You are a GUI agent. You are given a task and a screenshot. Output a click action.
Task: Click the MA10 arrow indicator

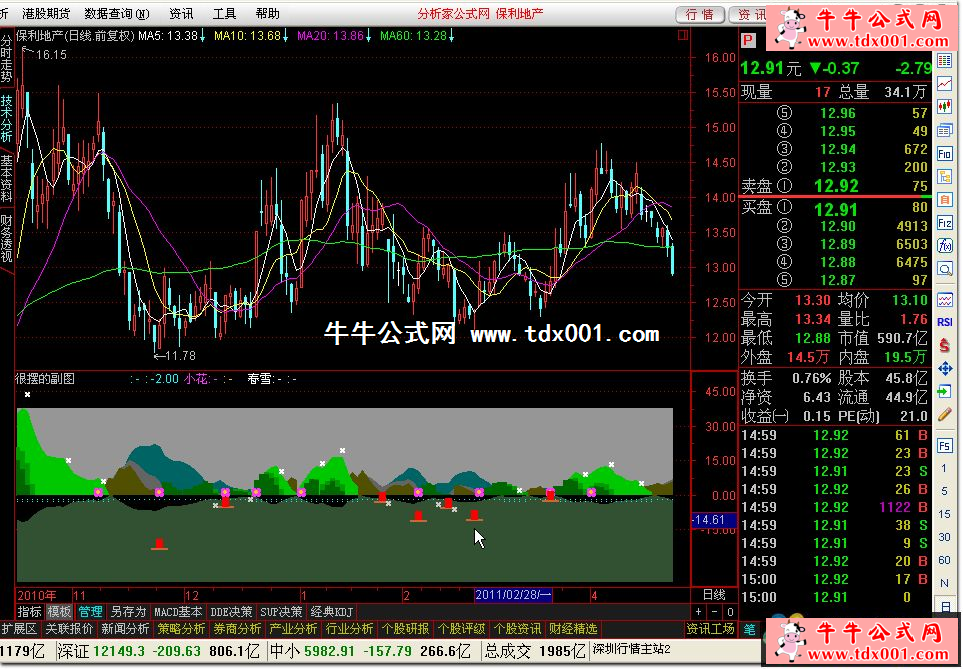point(285,36)
